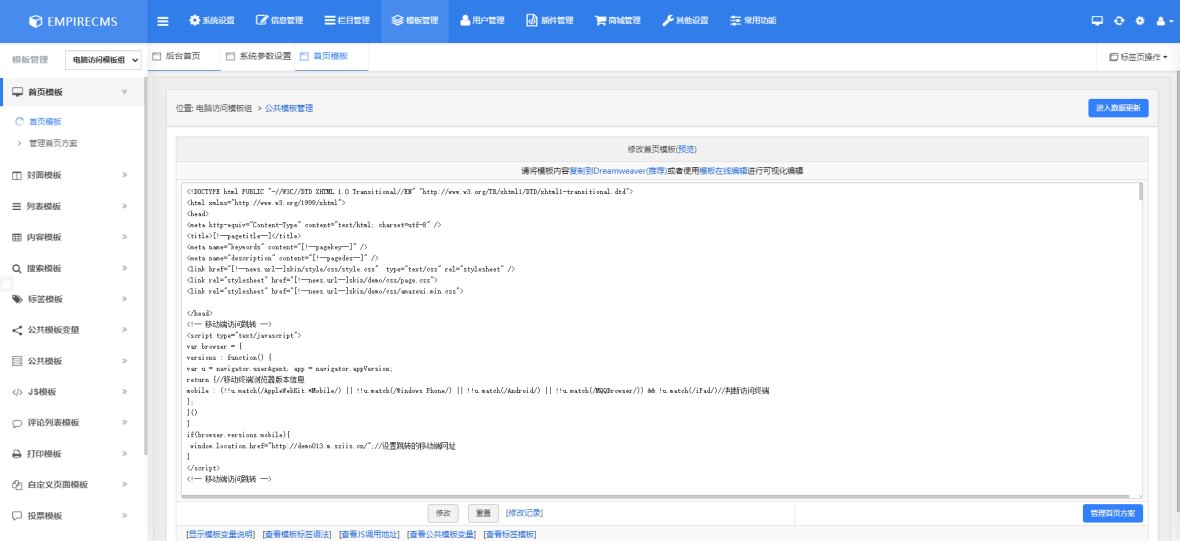
Task: Open 管理首页方案 in the sidebar
Action: (53, 143)
